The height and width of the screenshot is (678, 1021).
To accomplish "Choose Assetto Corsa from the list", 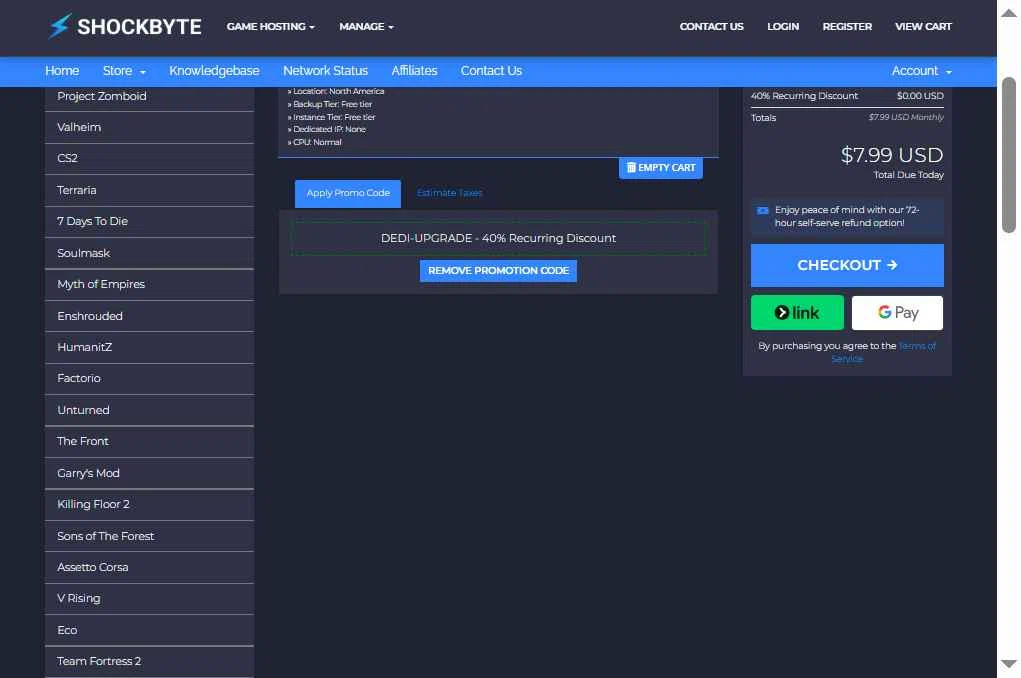I will (149, 568).
